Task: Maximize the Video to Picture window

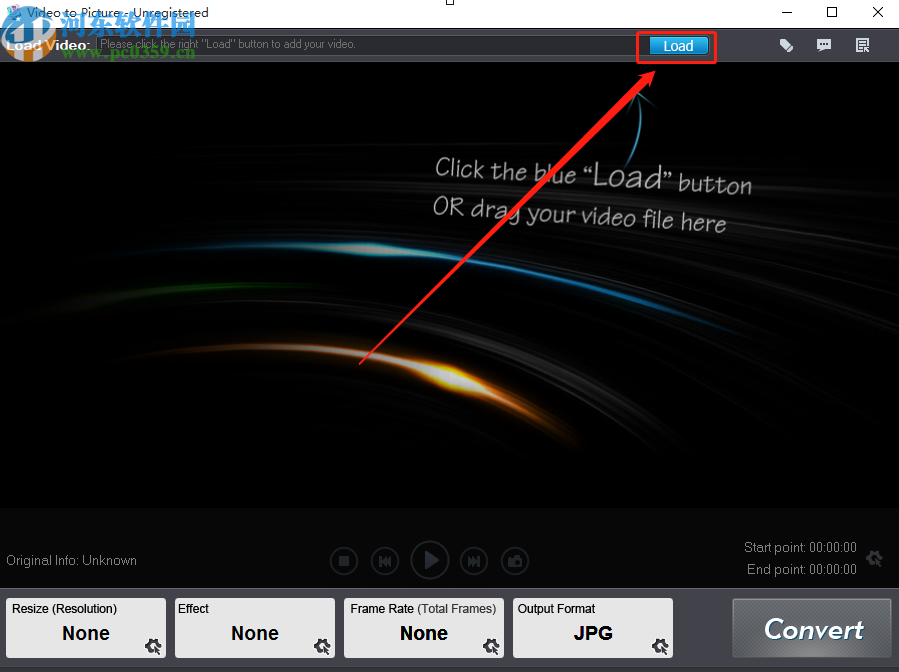Action: click(832, 12)
